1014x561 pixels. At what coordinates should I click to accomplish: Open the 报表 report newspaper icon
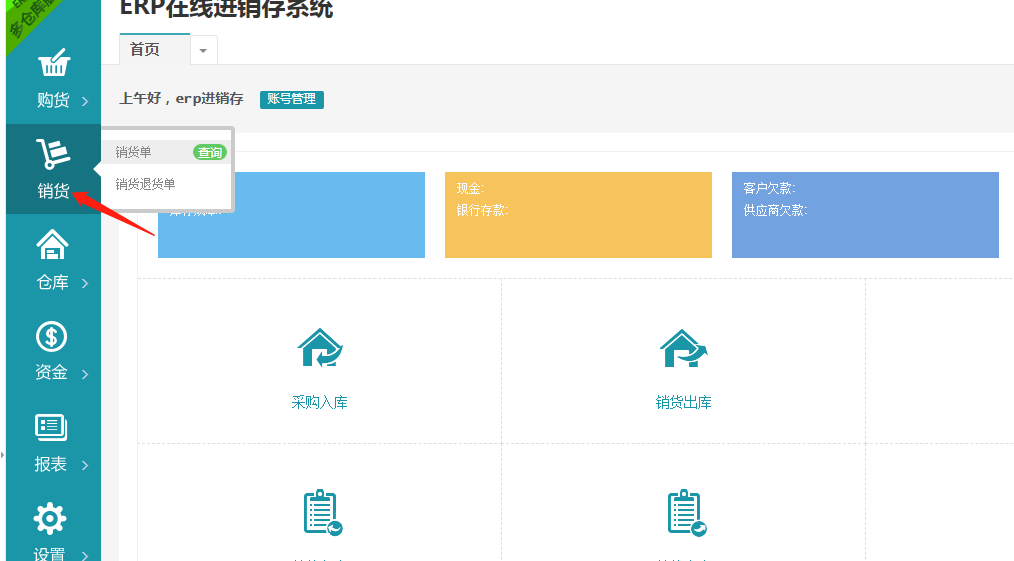click(51, 428)
